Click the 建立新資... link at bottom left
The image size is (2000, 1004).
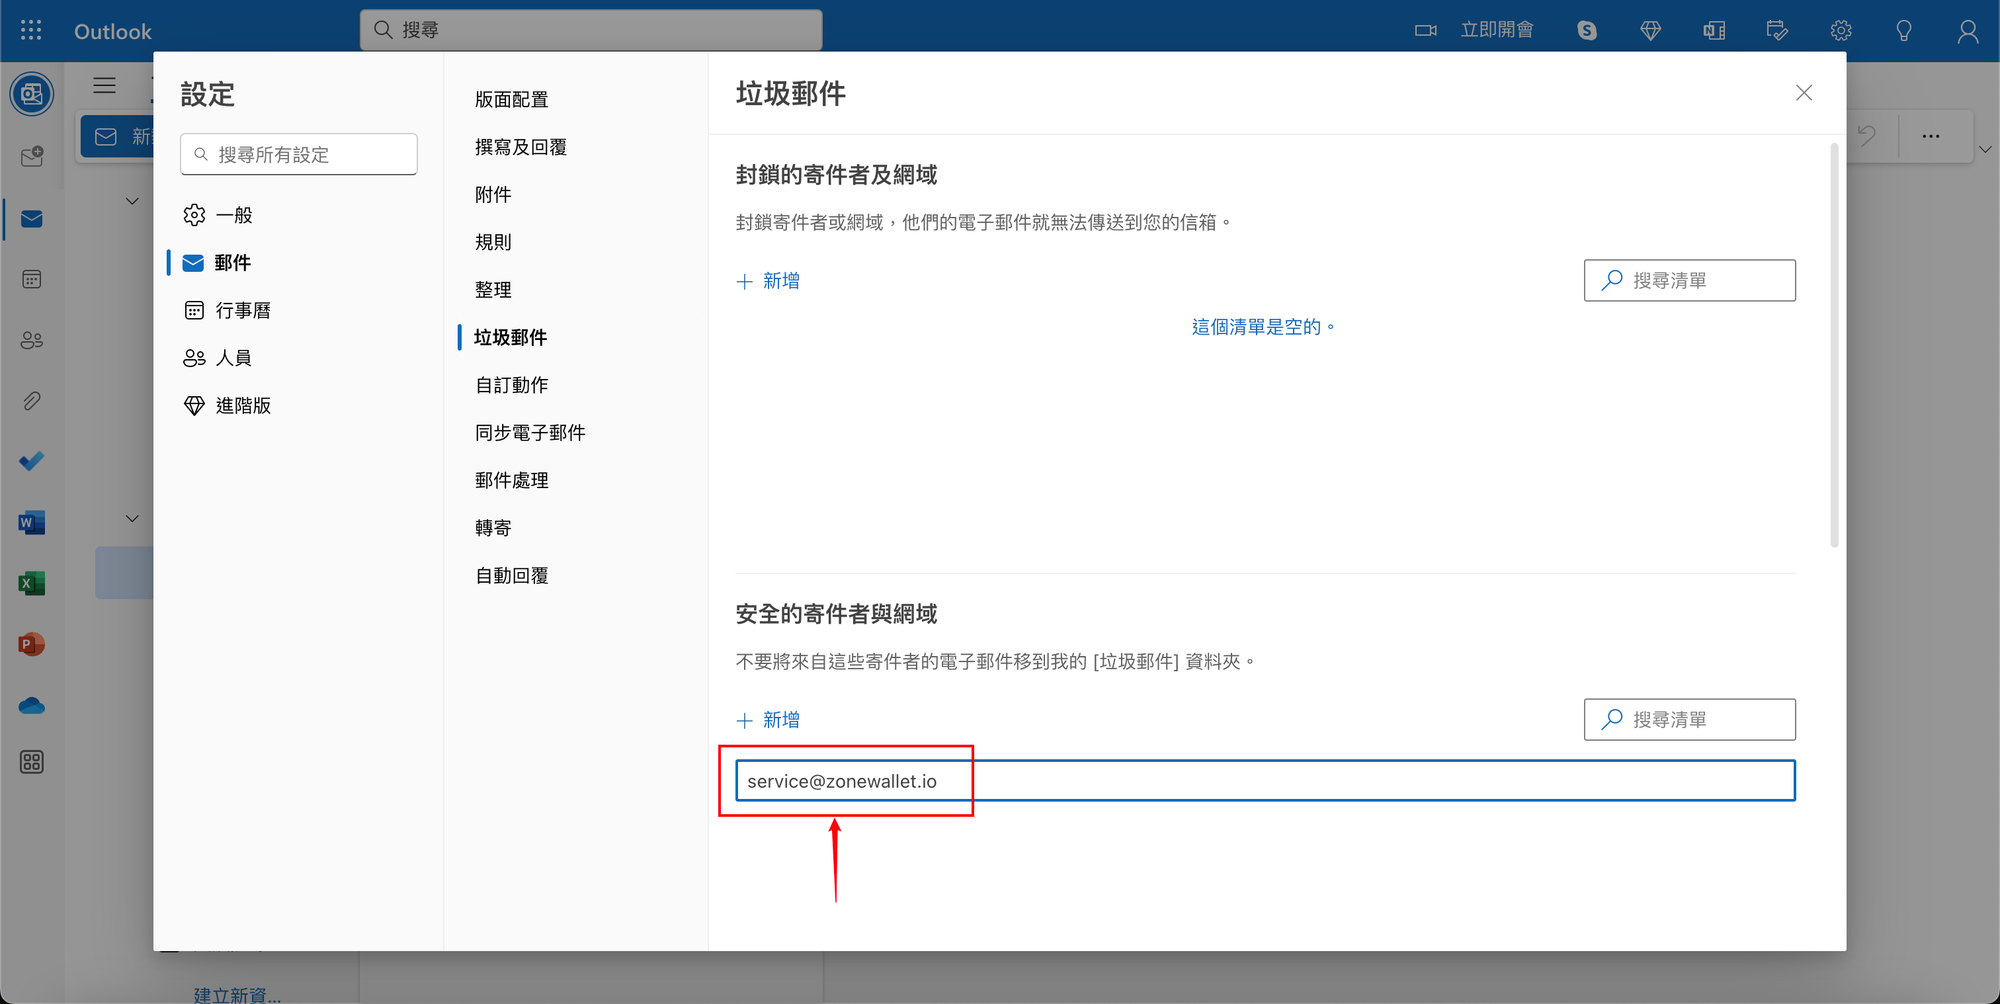[x=237, y=994]
